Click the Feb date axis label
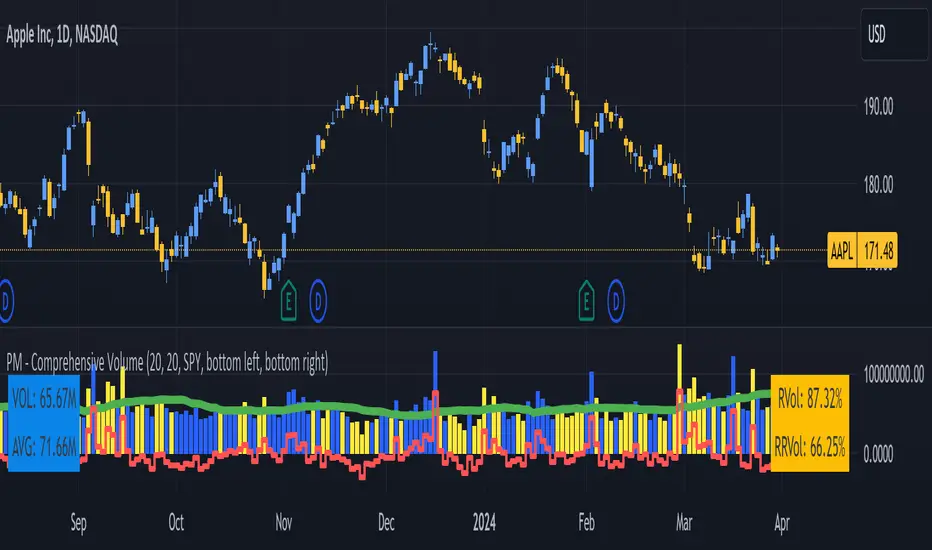The height and width of the screenshot is (550, 932). (586, 523)
